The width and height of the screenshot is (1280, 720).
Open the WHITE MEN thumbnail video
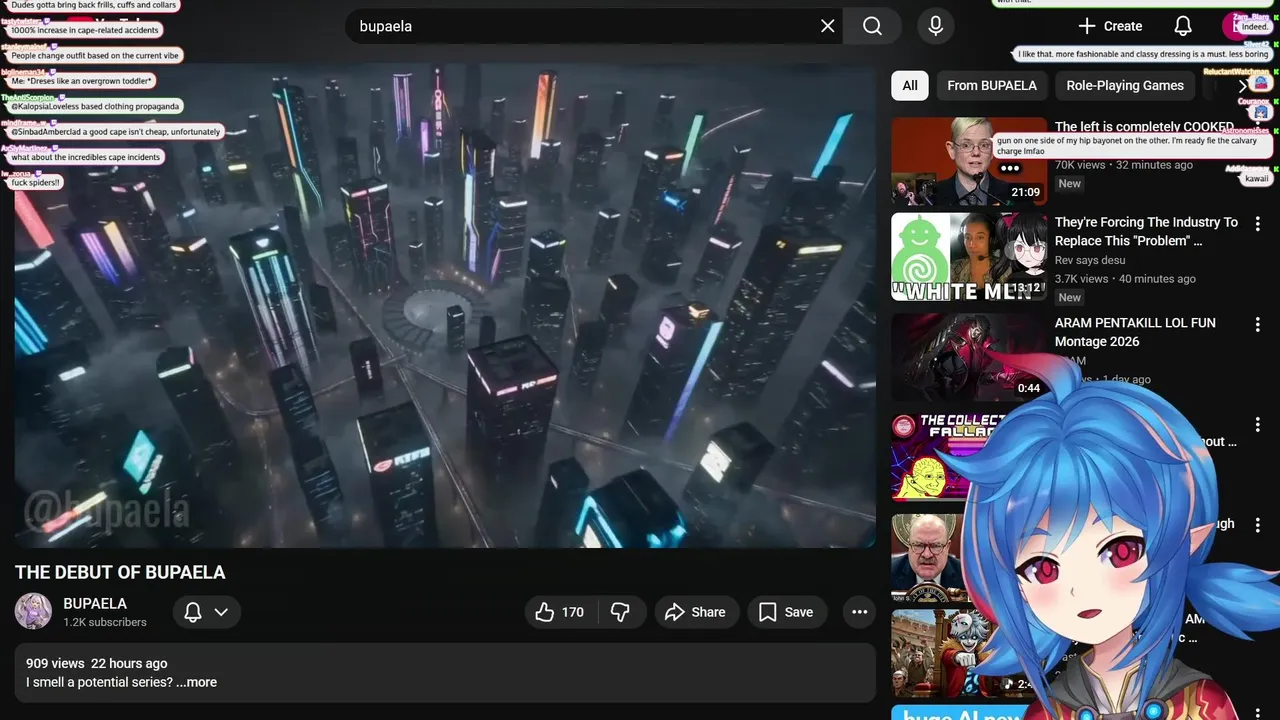pyautogui.click(x=969, y=257)
